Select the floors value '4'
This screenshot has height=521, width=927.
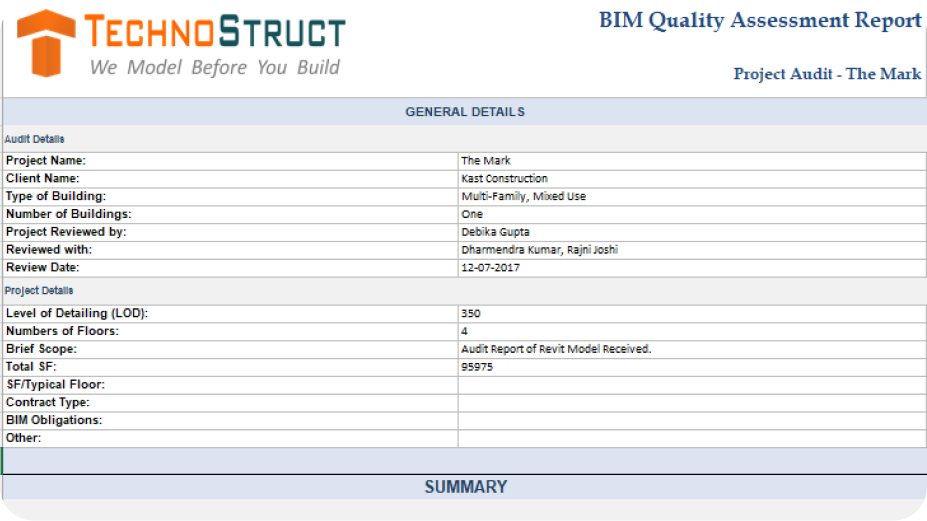pyautogui.click(x=692, y=331)
